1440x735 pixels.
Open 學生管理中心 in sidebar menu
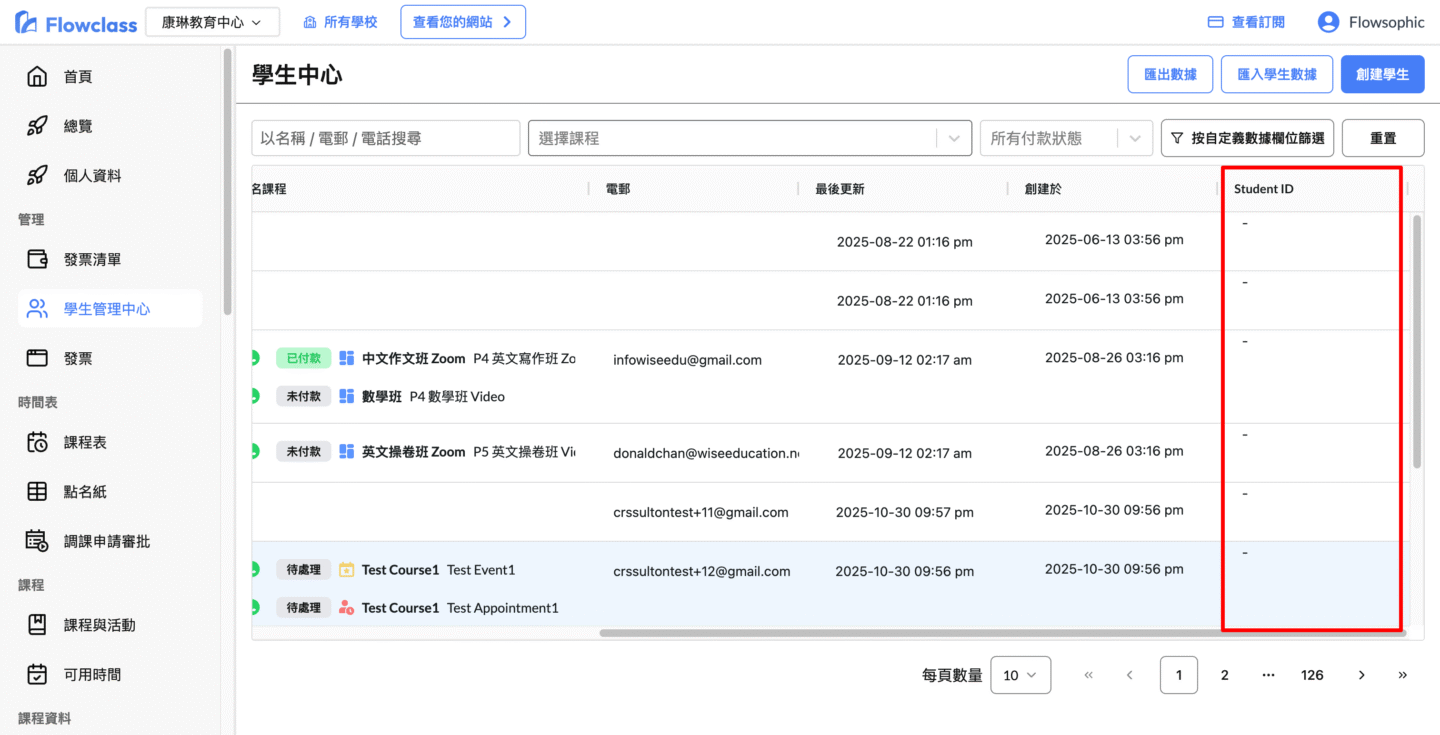click(108, 309)
